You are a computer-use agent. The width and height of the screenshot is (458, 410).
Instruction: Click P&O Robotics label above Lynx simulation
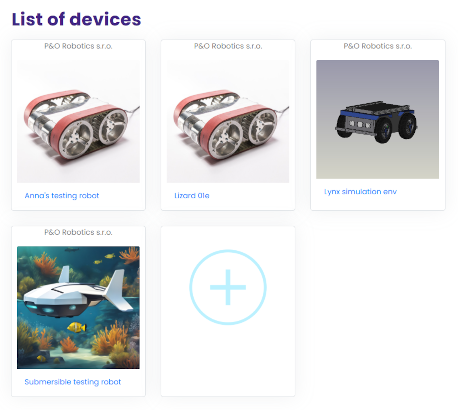[x=378, y=46]
